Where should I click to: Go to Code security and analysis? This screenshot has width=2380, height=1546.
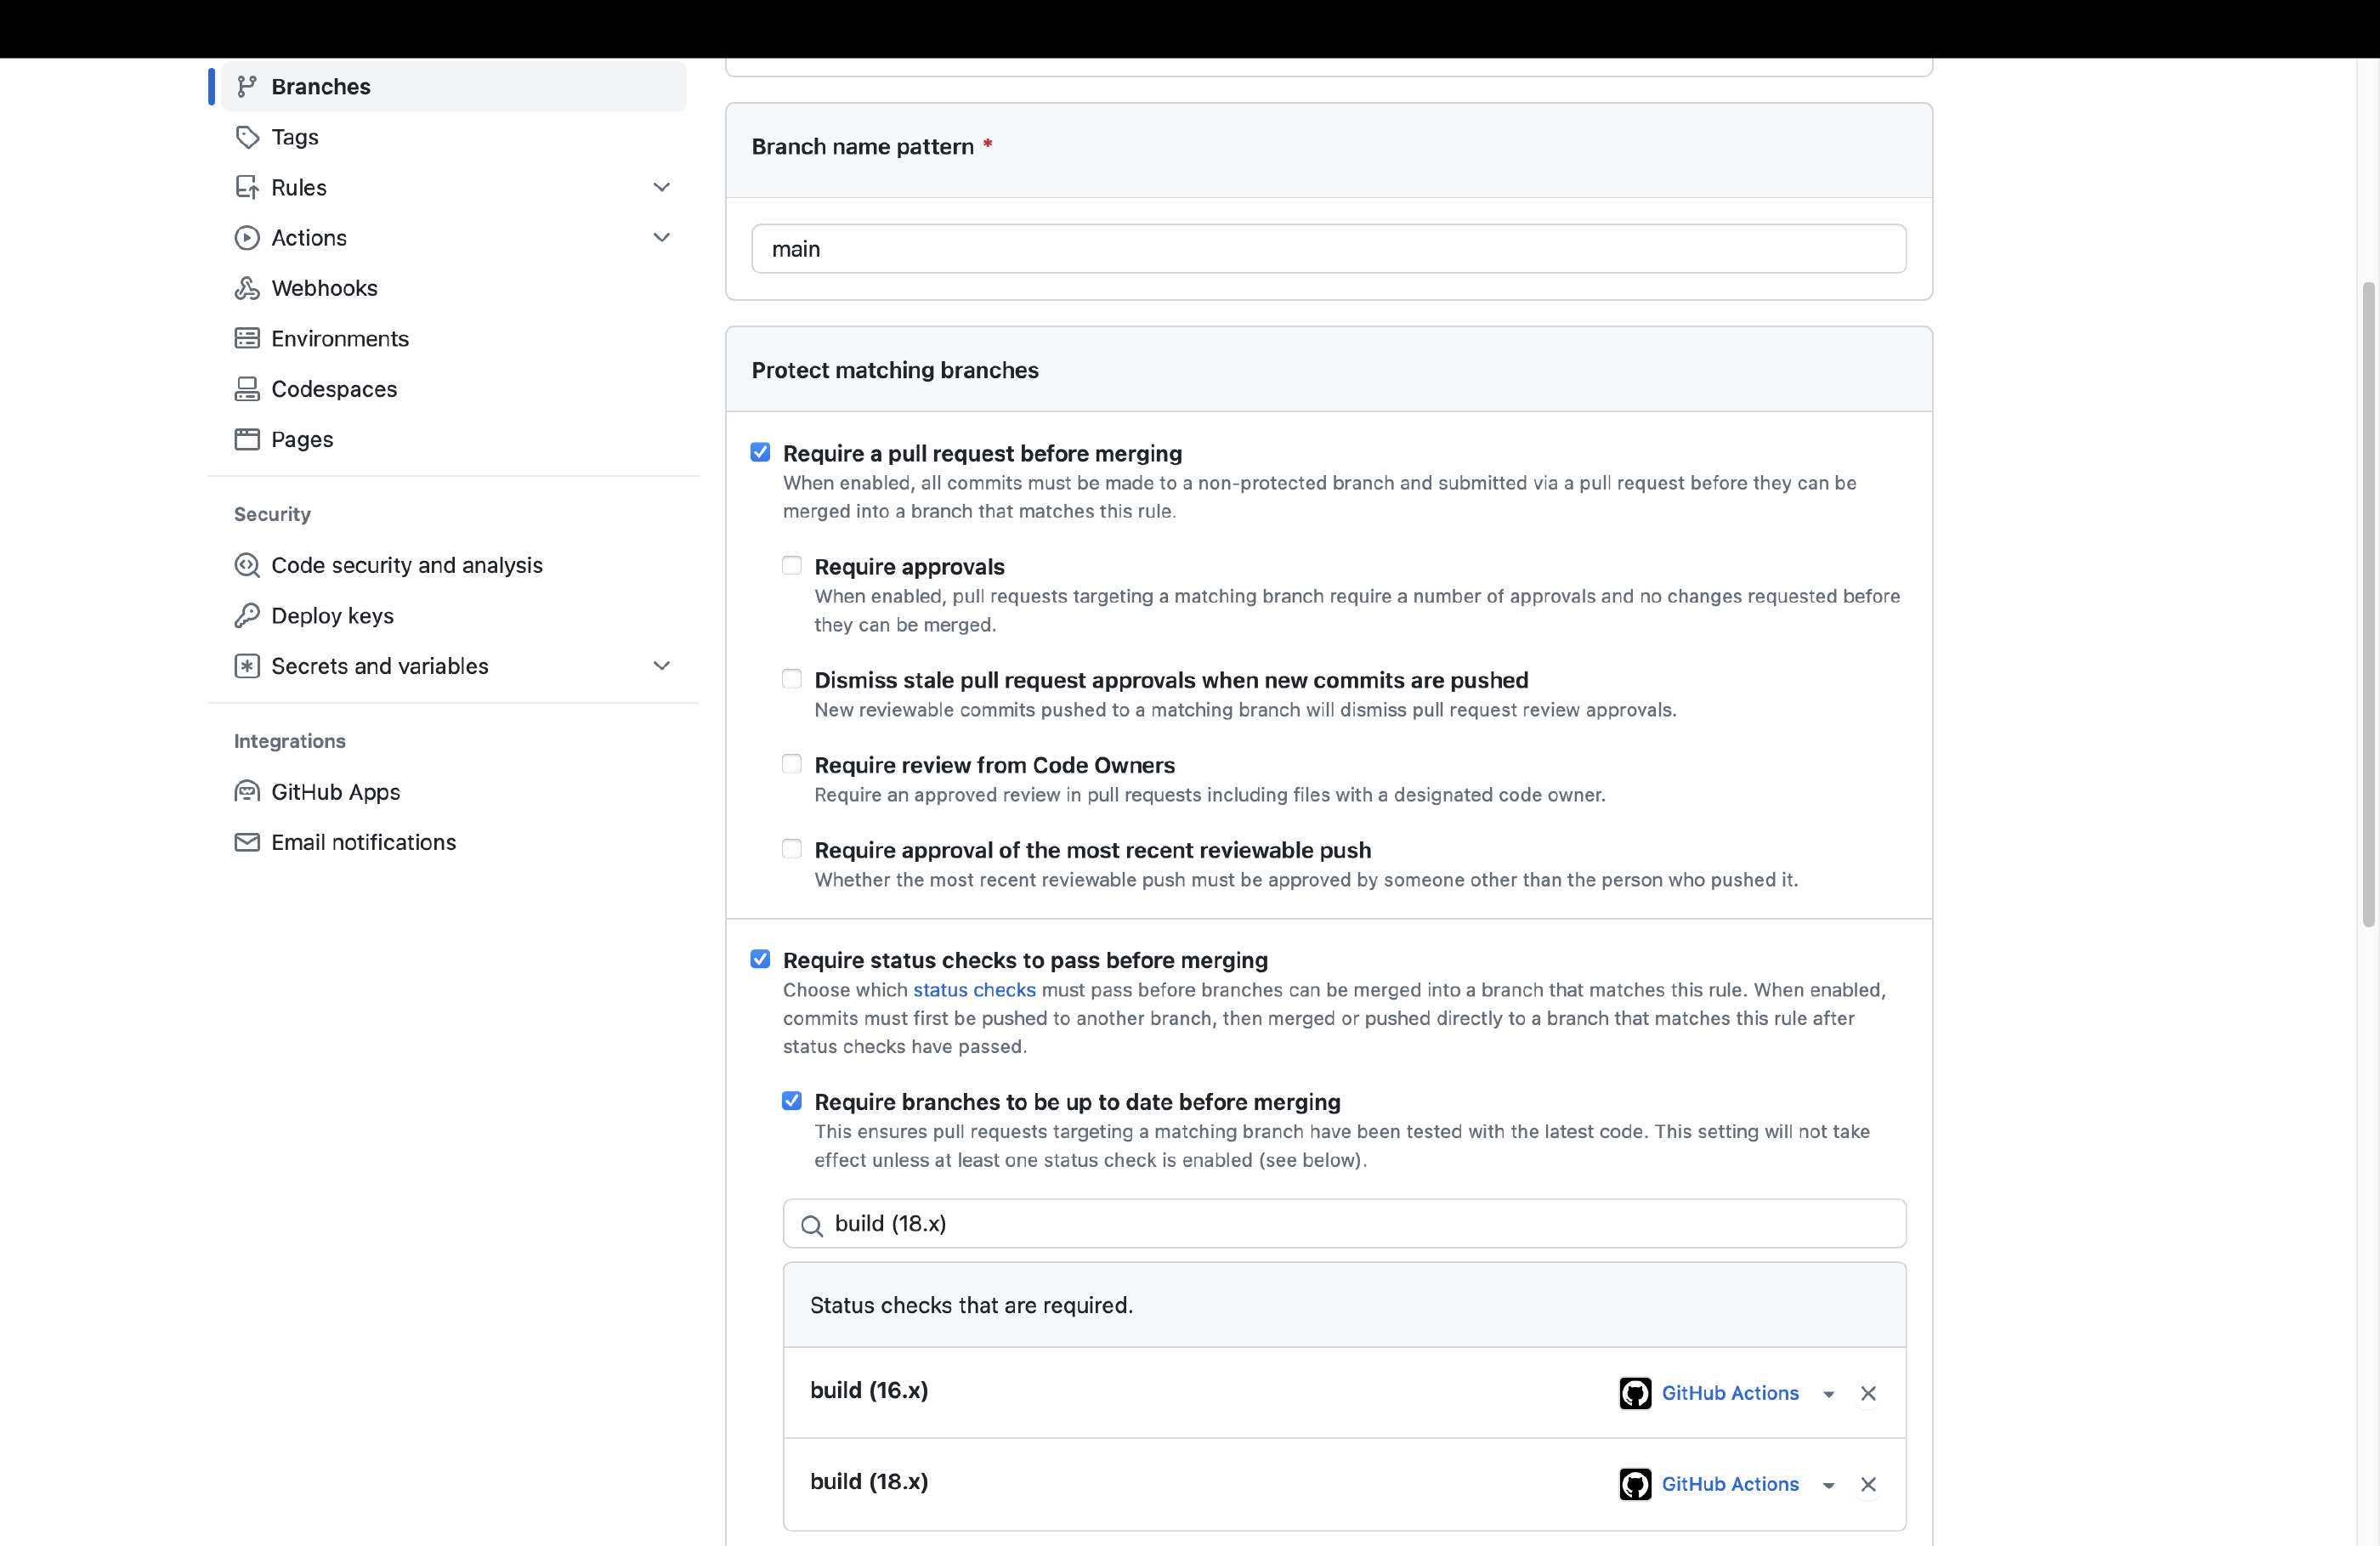pos(406,565)
